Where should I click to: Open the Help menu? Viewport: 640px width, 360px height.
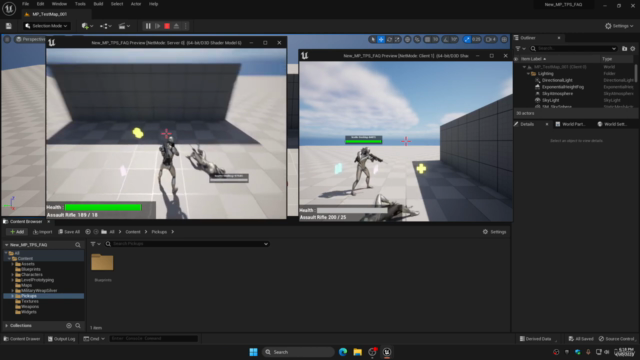click(153, 4)
